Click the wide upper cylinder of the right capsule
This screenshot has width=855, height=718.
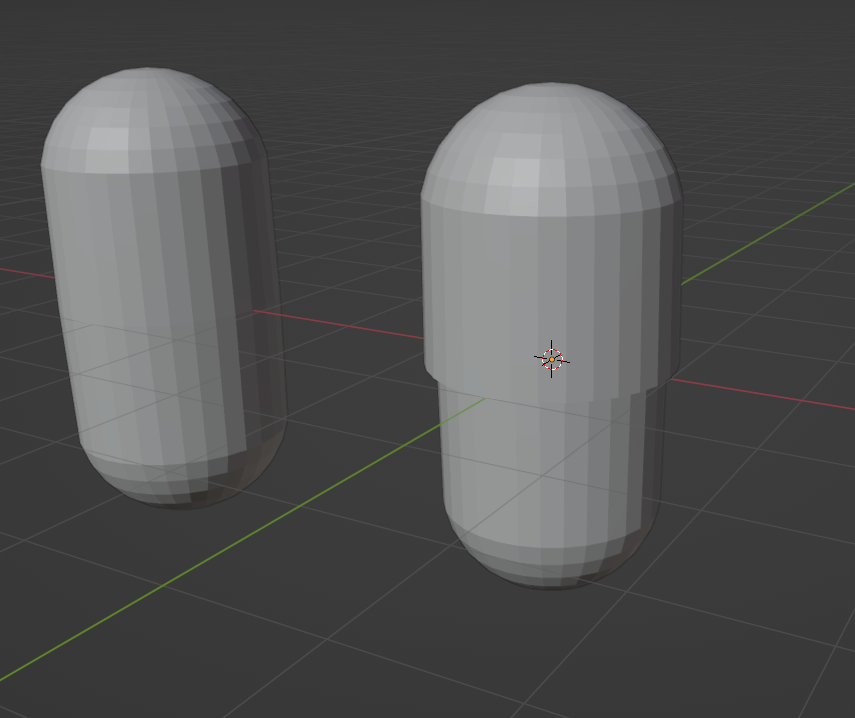pos(520,280)
